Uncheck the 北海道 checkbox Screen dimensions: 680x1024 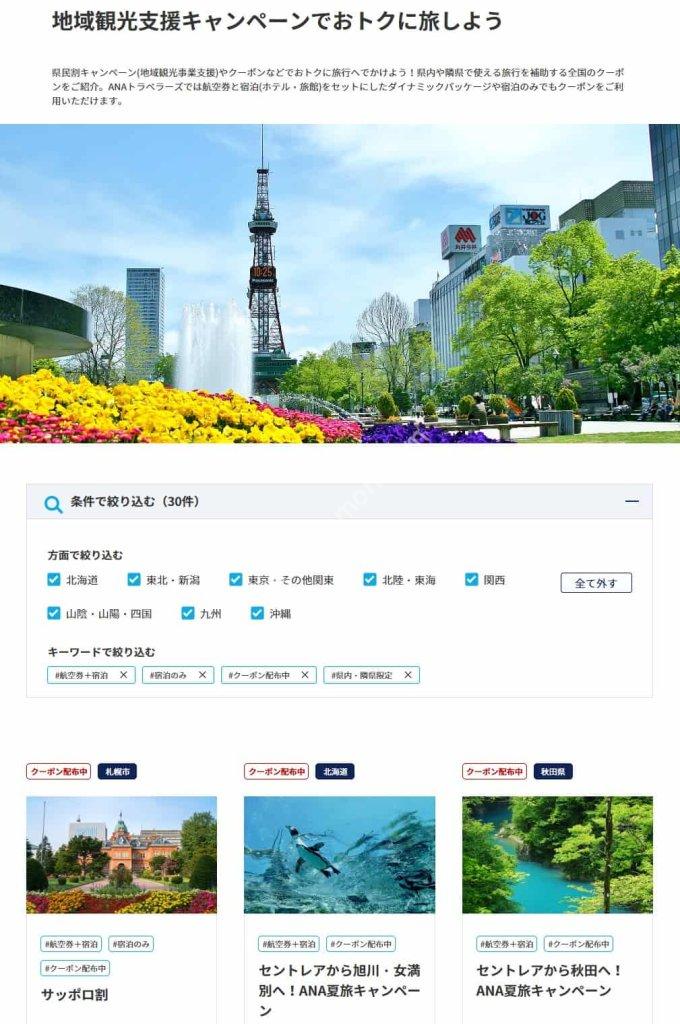coord(54,579)
